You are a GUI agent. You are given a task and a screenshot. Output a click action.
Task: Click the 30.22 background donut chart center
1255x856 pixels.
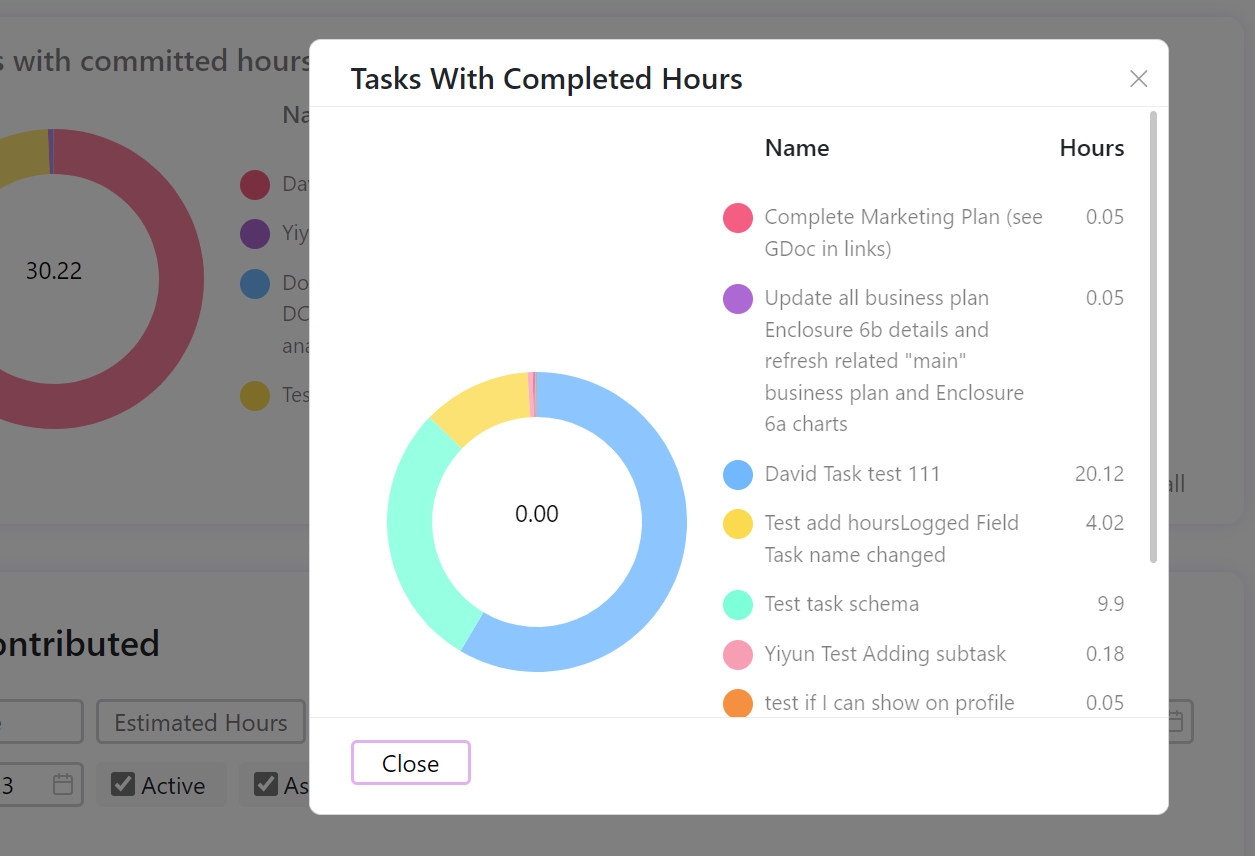[x=54, y=271]
